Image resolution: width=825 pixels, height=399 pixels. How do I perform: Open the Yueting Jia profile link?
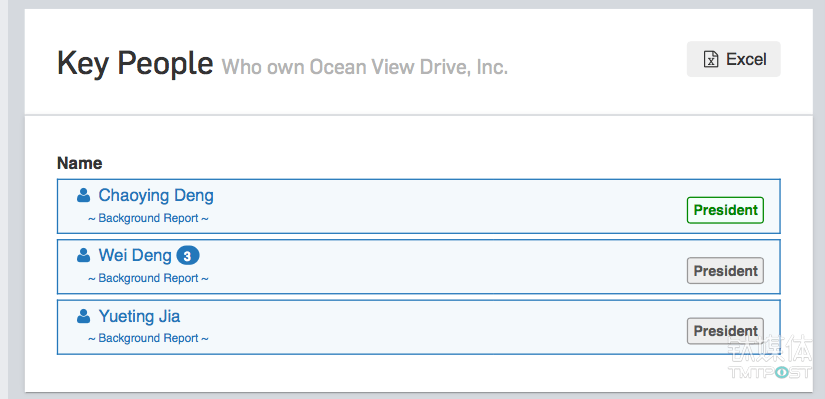tap(139, 316)
